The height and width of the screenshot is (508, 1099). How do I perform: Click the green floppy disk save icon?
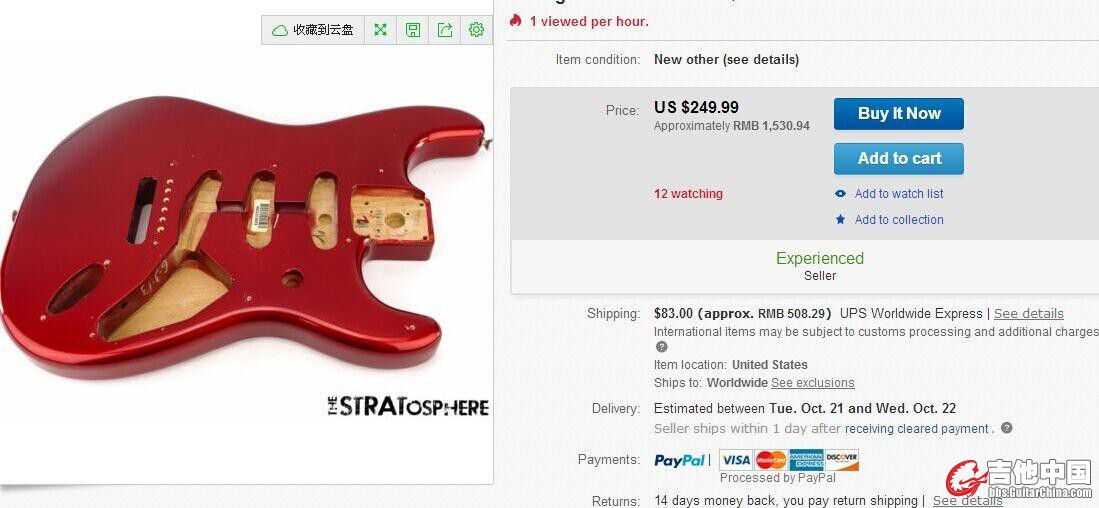point(413,29)
